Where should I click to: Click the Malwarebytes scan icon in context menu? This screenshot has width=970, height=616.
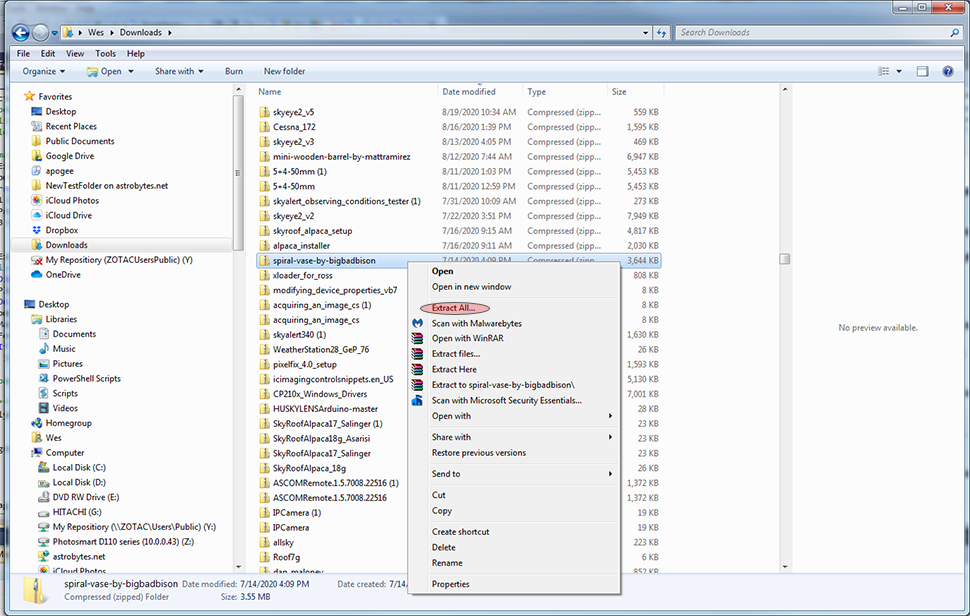coord(417,324)
